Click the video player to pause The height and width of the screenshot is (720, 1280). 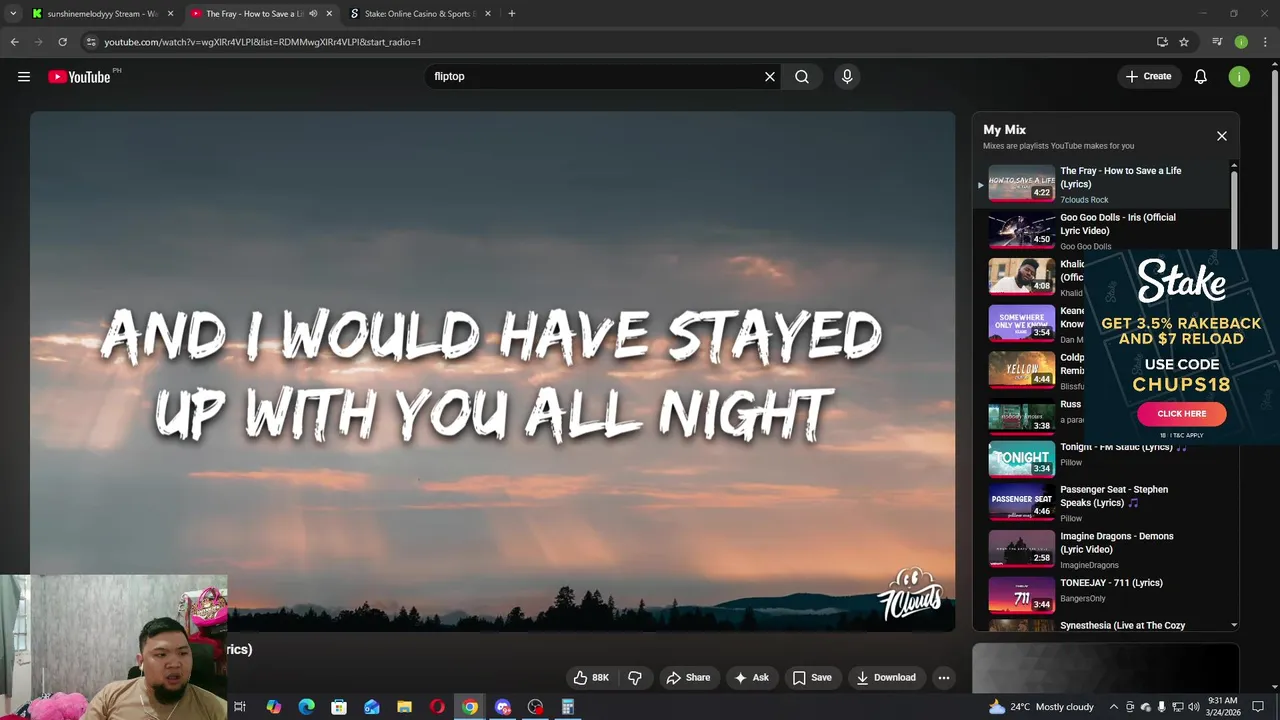tap(492, 371)
